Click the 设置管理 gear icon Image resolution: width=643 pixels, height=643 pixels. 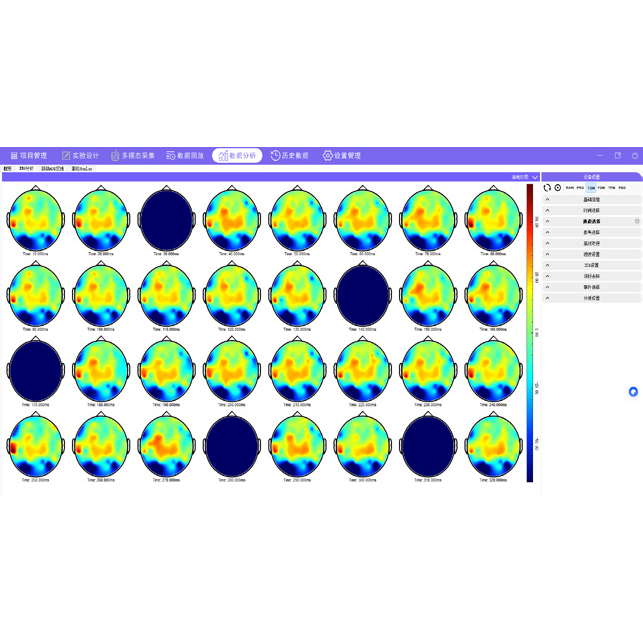pos(327,156)
